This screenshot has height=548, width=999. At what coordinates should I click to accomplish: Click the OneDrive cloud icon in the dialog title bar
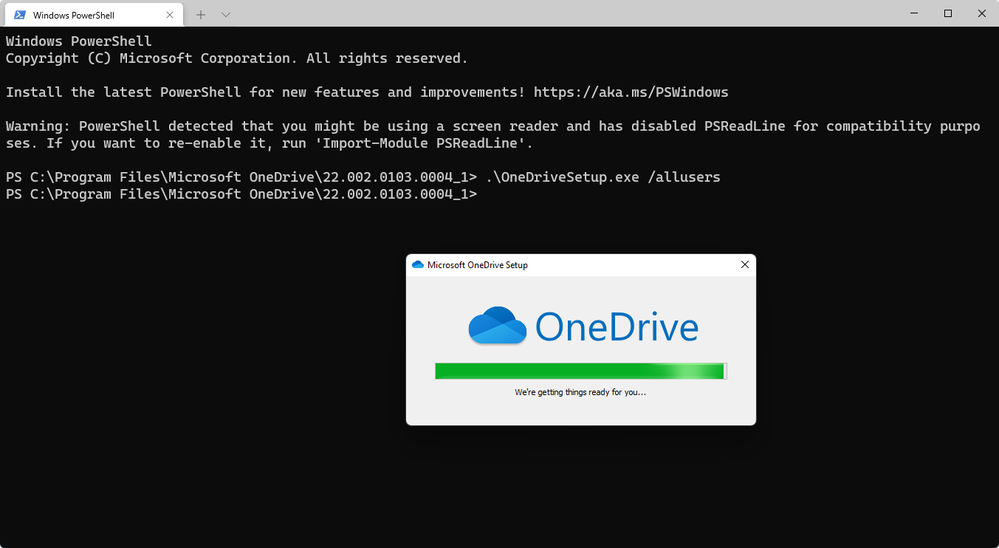(418, 264)
